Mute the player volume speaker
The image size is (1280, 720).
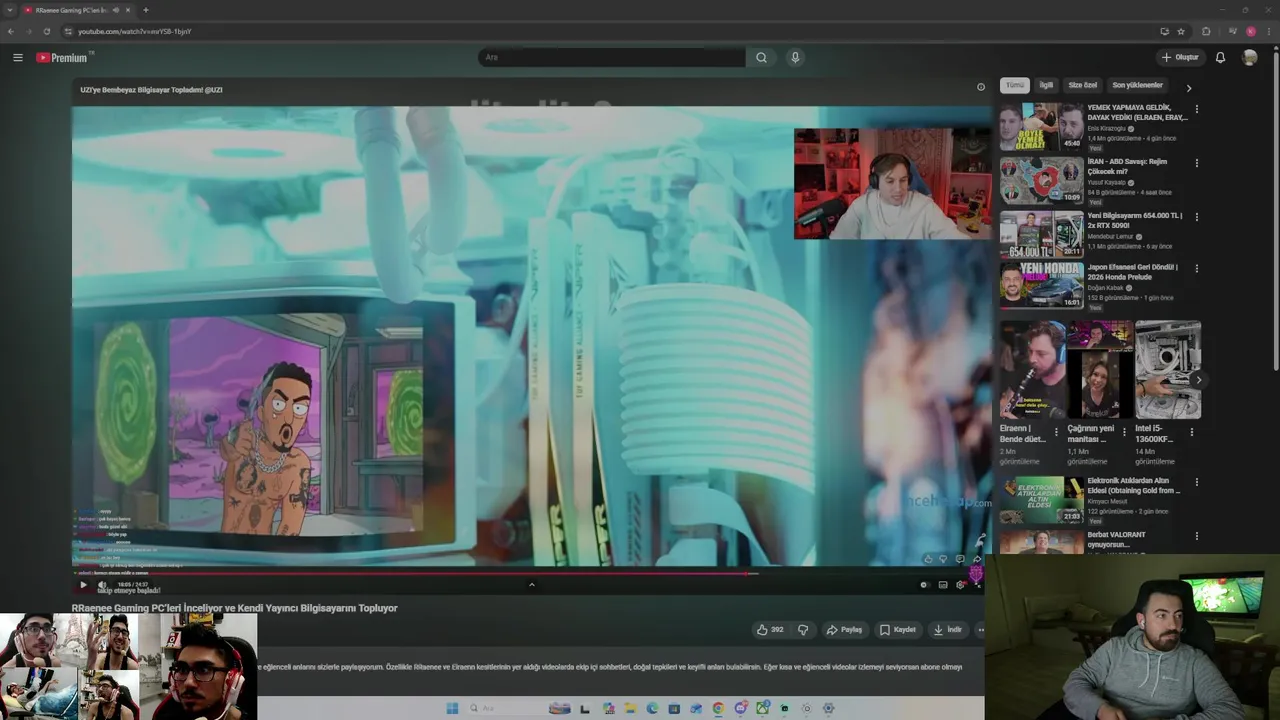pos(101,585)
